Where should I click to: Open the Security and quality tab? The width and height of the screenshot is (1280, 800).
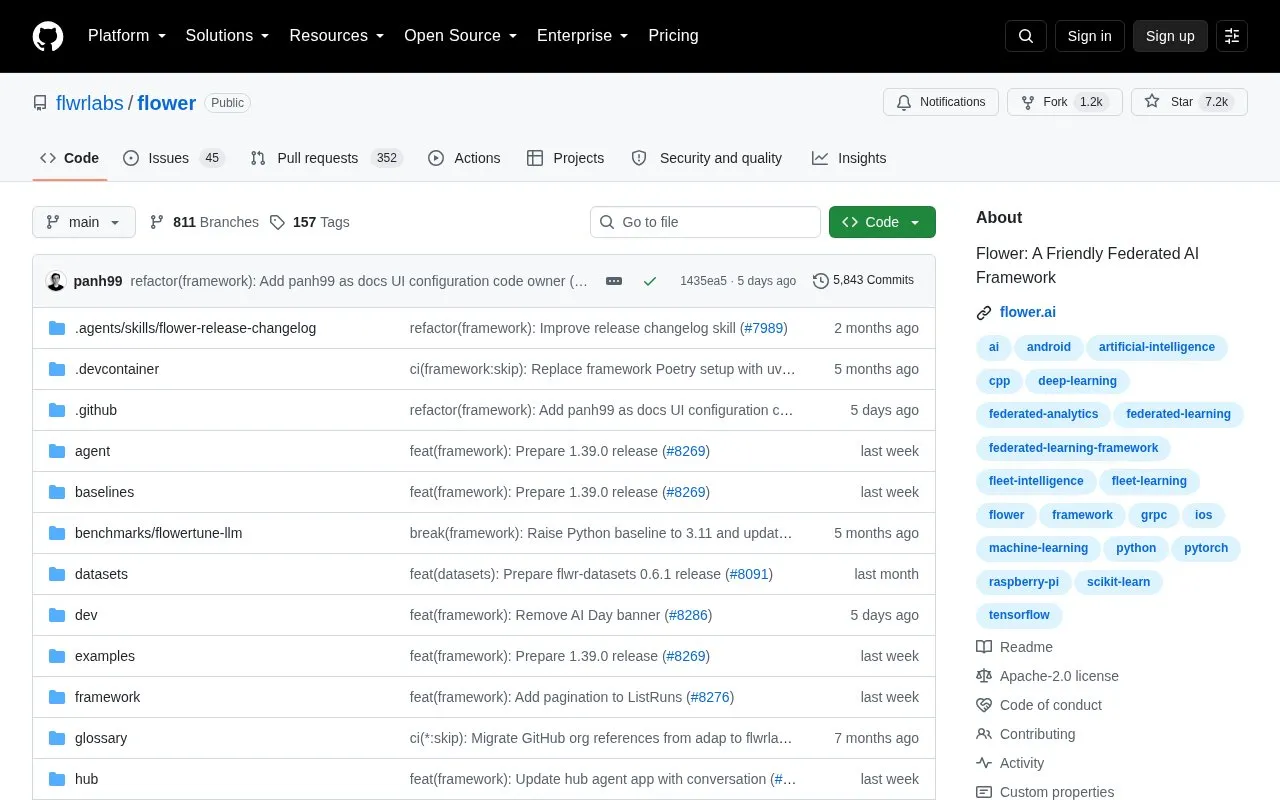[707, 158]
